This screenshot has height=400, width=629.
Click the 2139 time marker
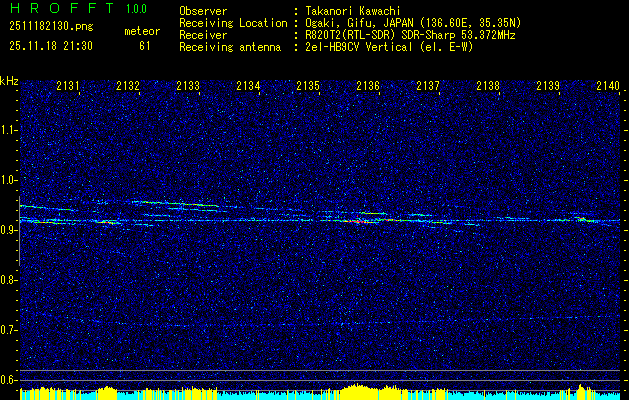548,86
